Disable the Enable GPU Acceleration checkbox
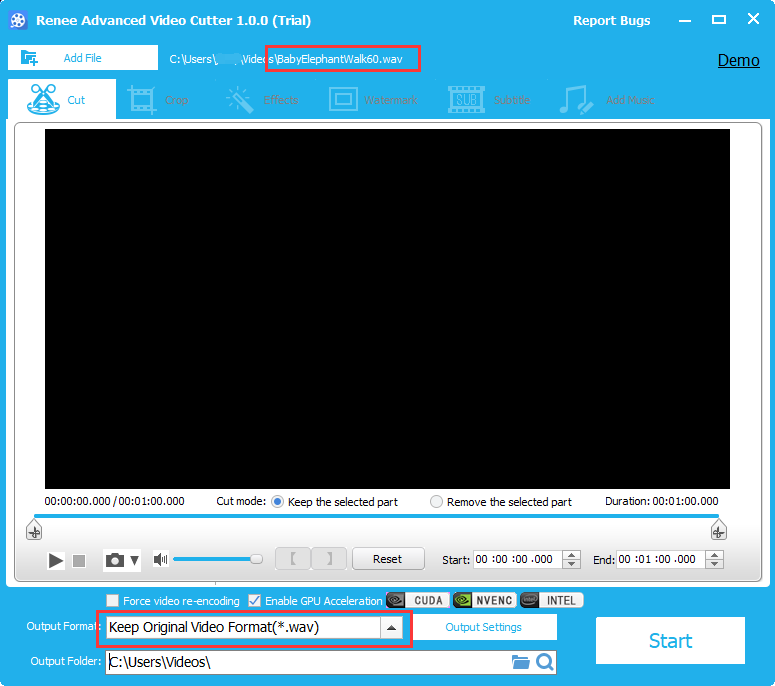 coord(255,601)
